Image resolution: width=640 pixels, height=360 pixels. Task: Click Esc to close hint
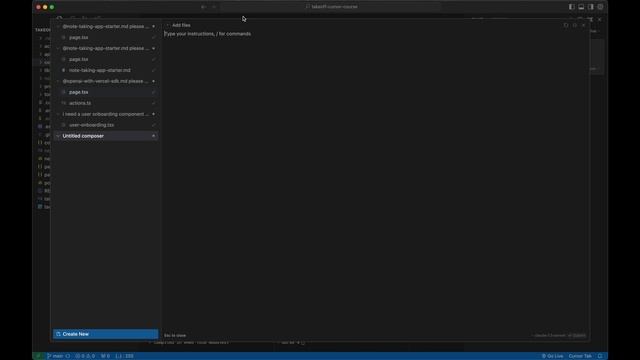[175, 336]
